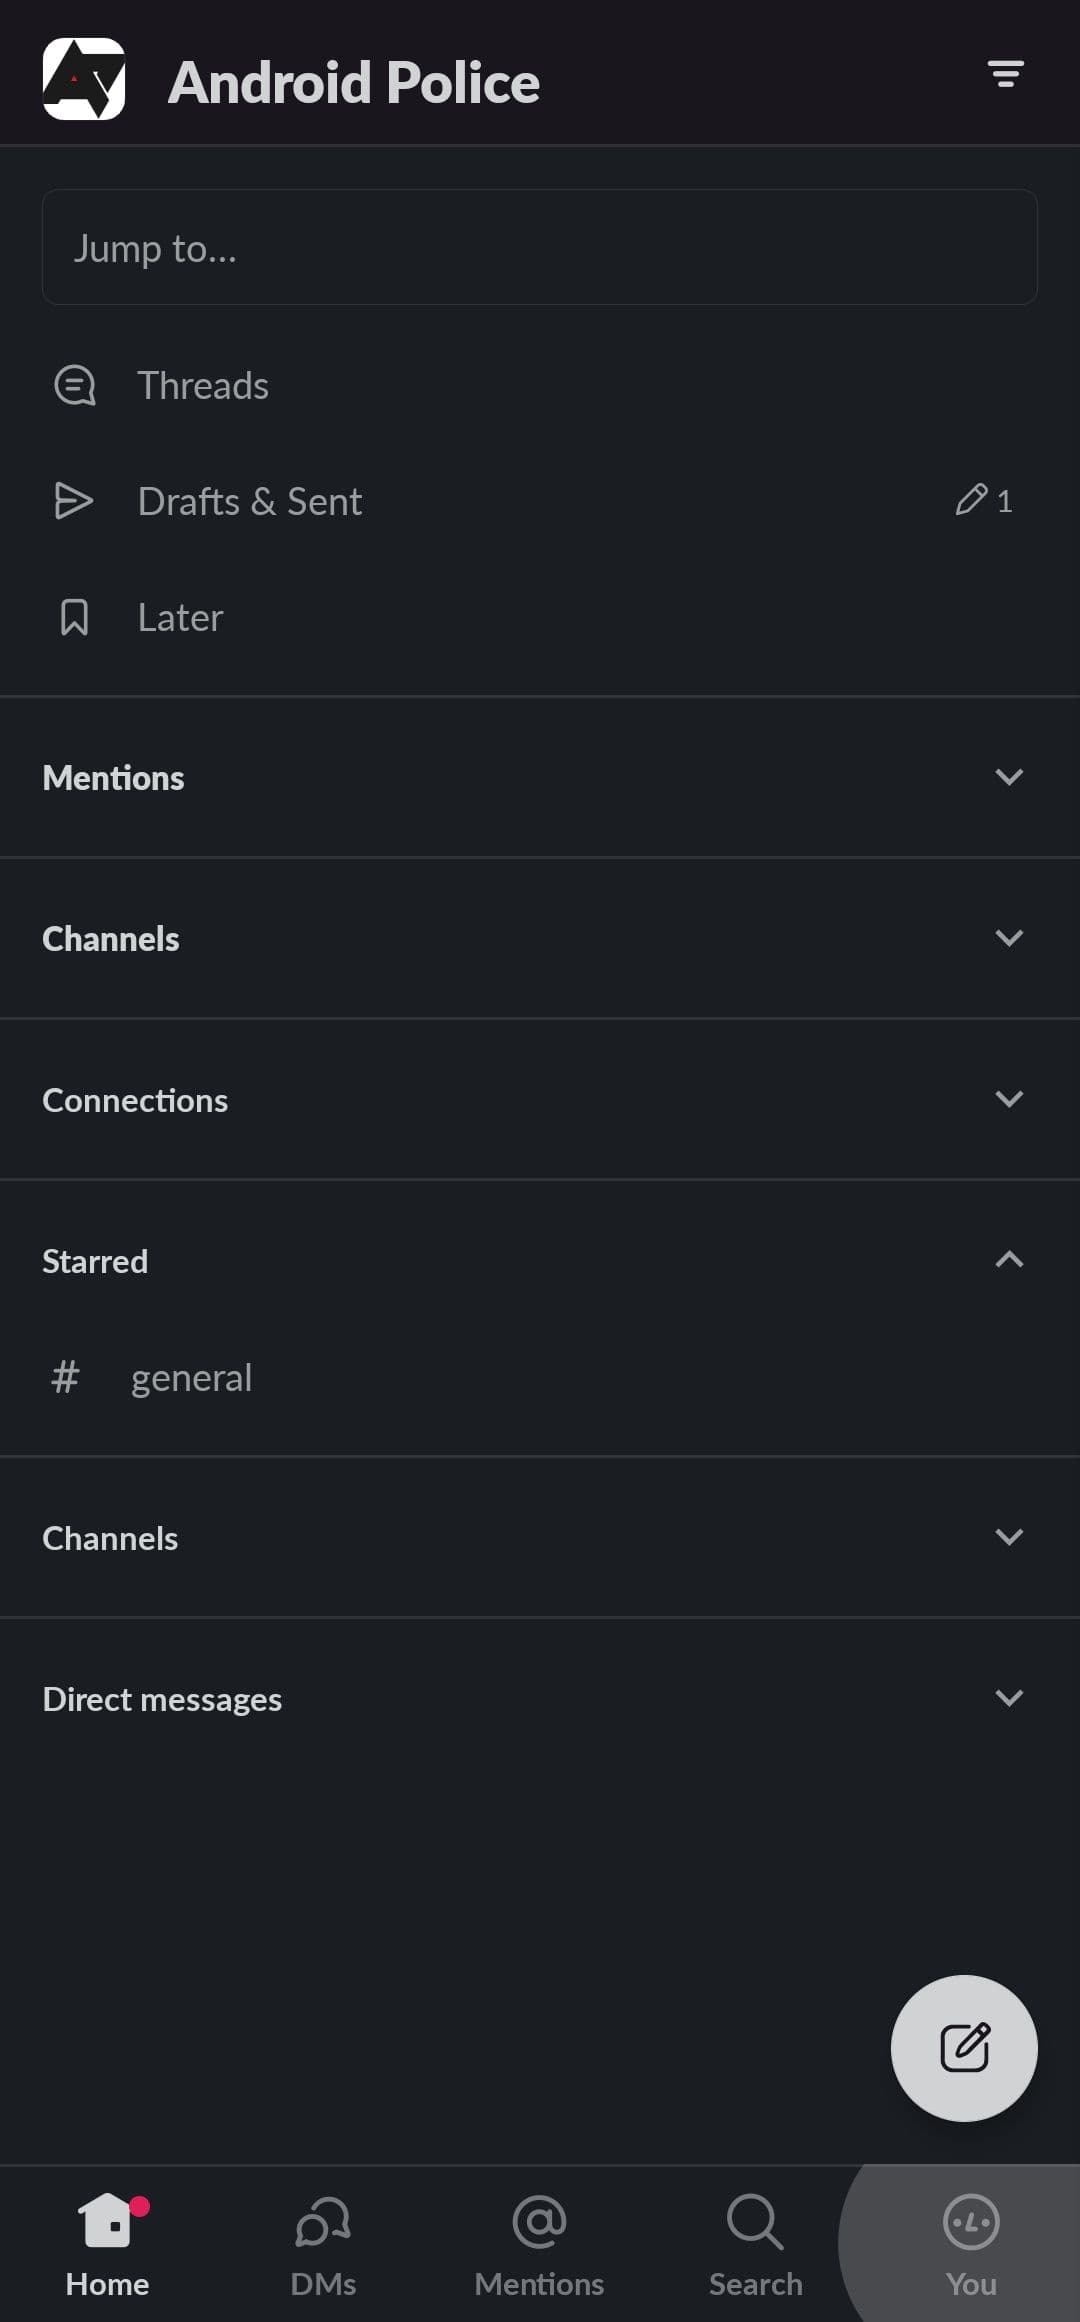Collapse the Starred section

(x=1009, y=1260)
